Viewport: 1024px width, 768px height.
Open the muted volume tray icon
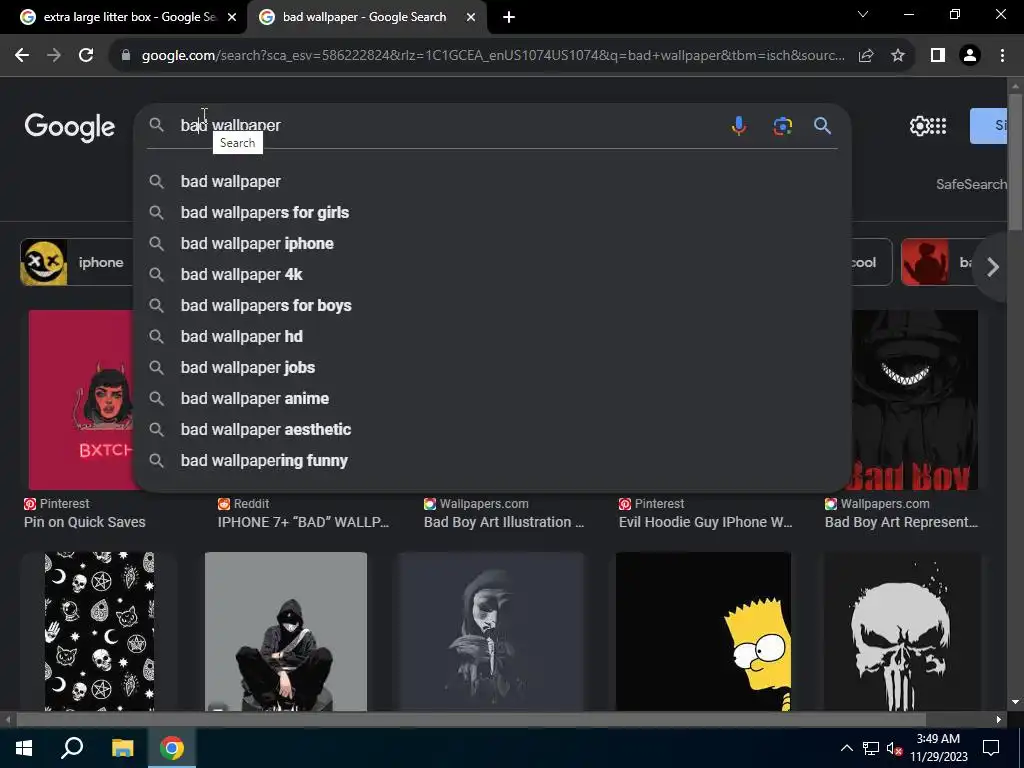coord(894,748)
